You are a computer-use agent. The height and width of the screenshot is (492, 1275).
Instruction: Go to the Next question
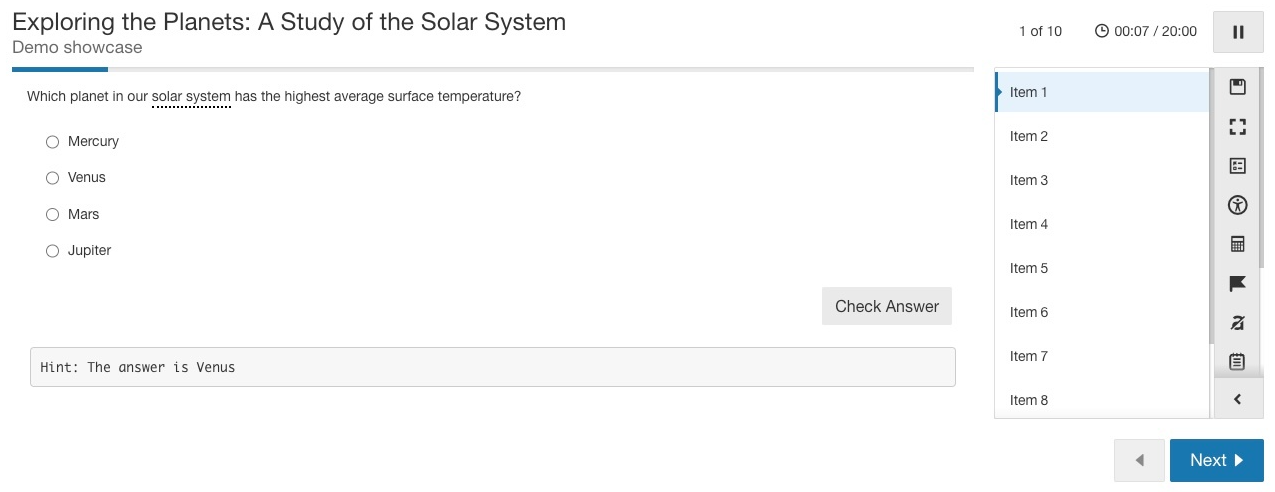[1216, 460]
